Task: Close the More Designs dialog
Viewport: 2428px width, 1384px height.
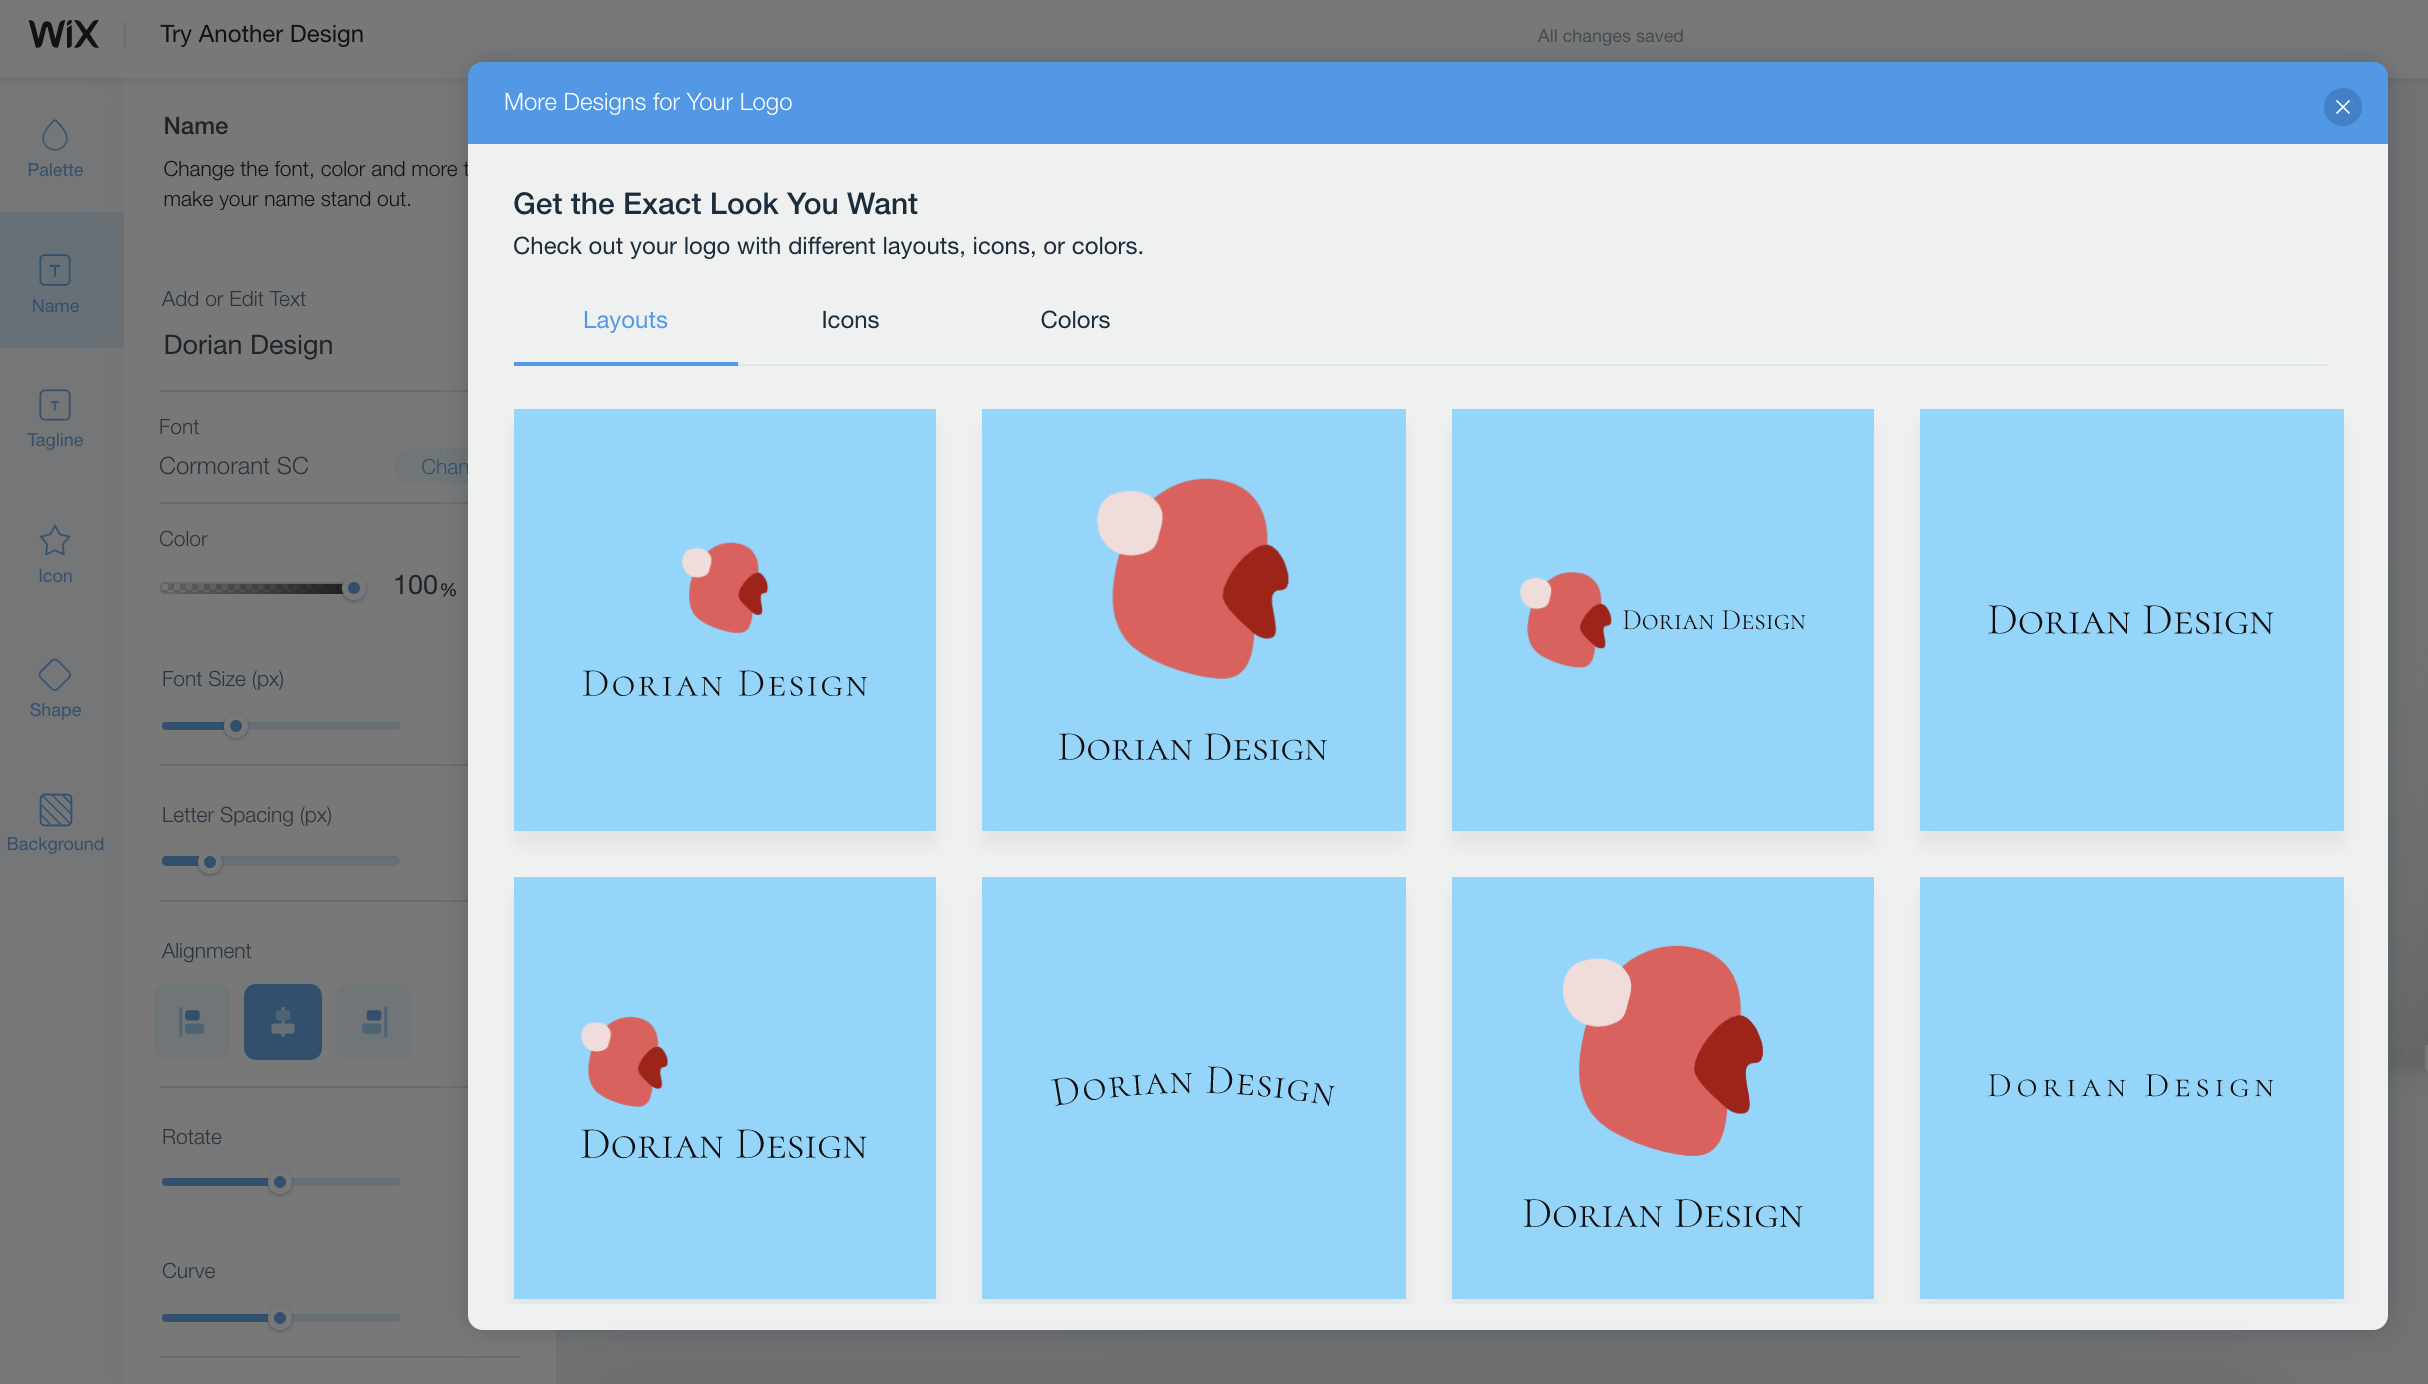Action: click(x=2342, y=107)
